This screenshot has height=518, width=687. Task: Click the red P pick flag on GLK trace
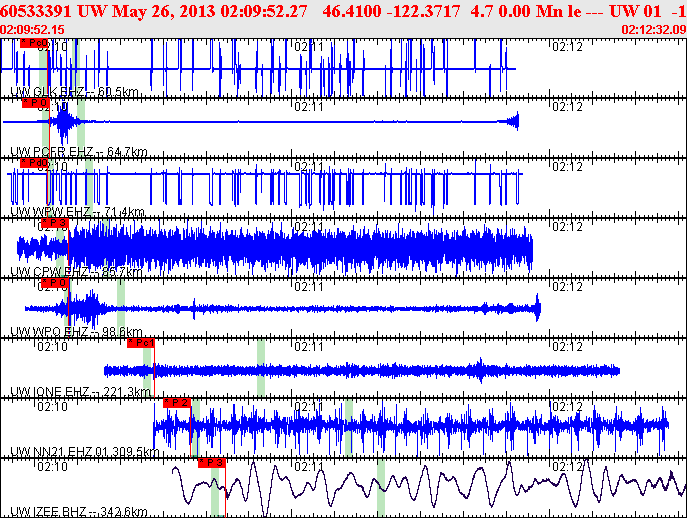(x=33, y=45)
